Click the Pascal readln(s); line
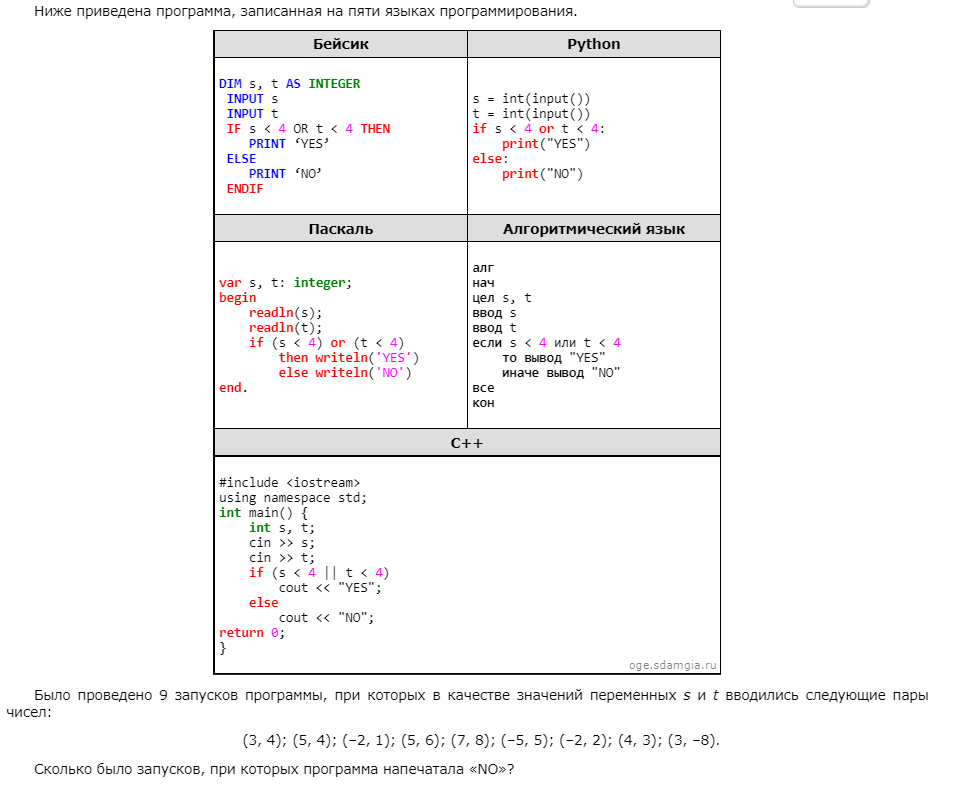 pos(285,313)
